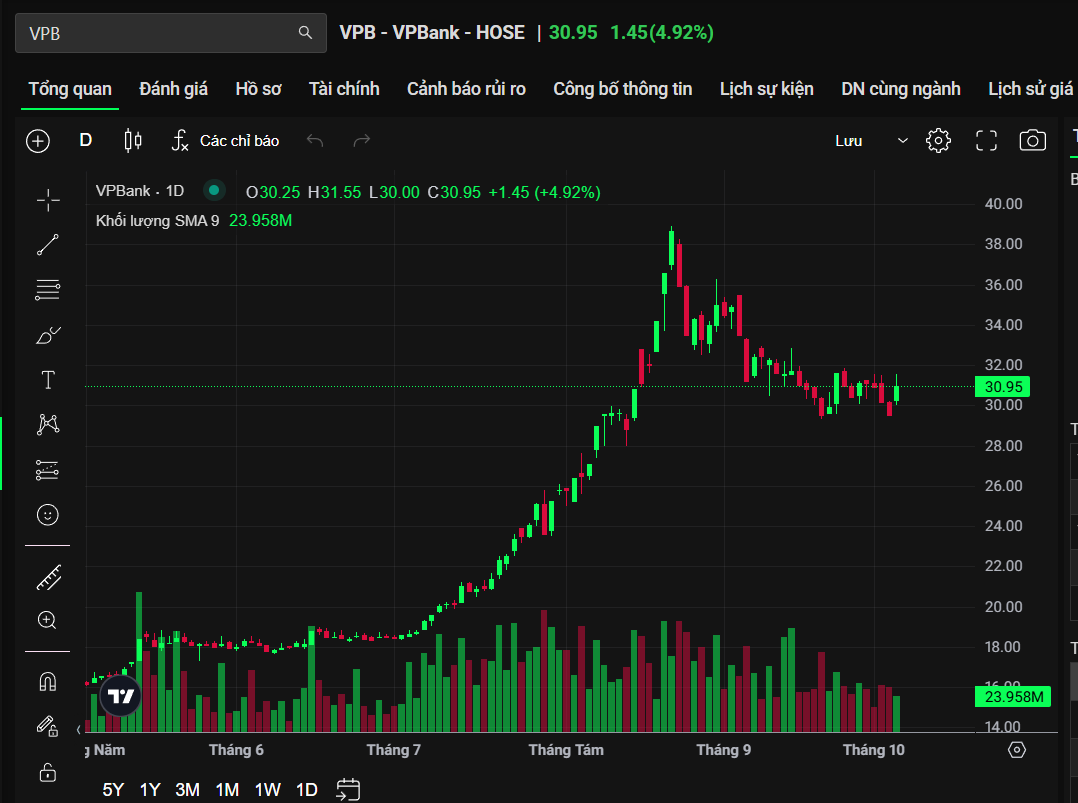1078x803 pixels.
Task: Take a chart snapshot with camera icon
Action: pos(1032,141)
